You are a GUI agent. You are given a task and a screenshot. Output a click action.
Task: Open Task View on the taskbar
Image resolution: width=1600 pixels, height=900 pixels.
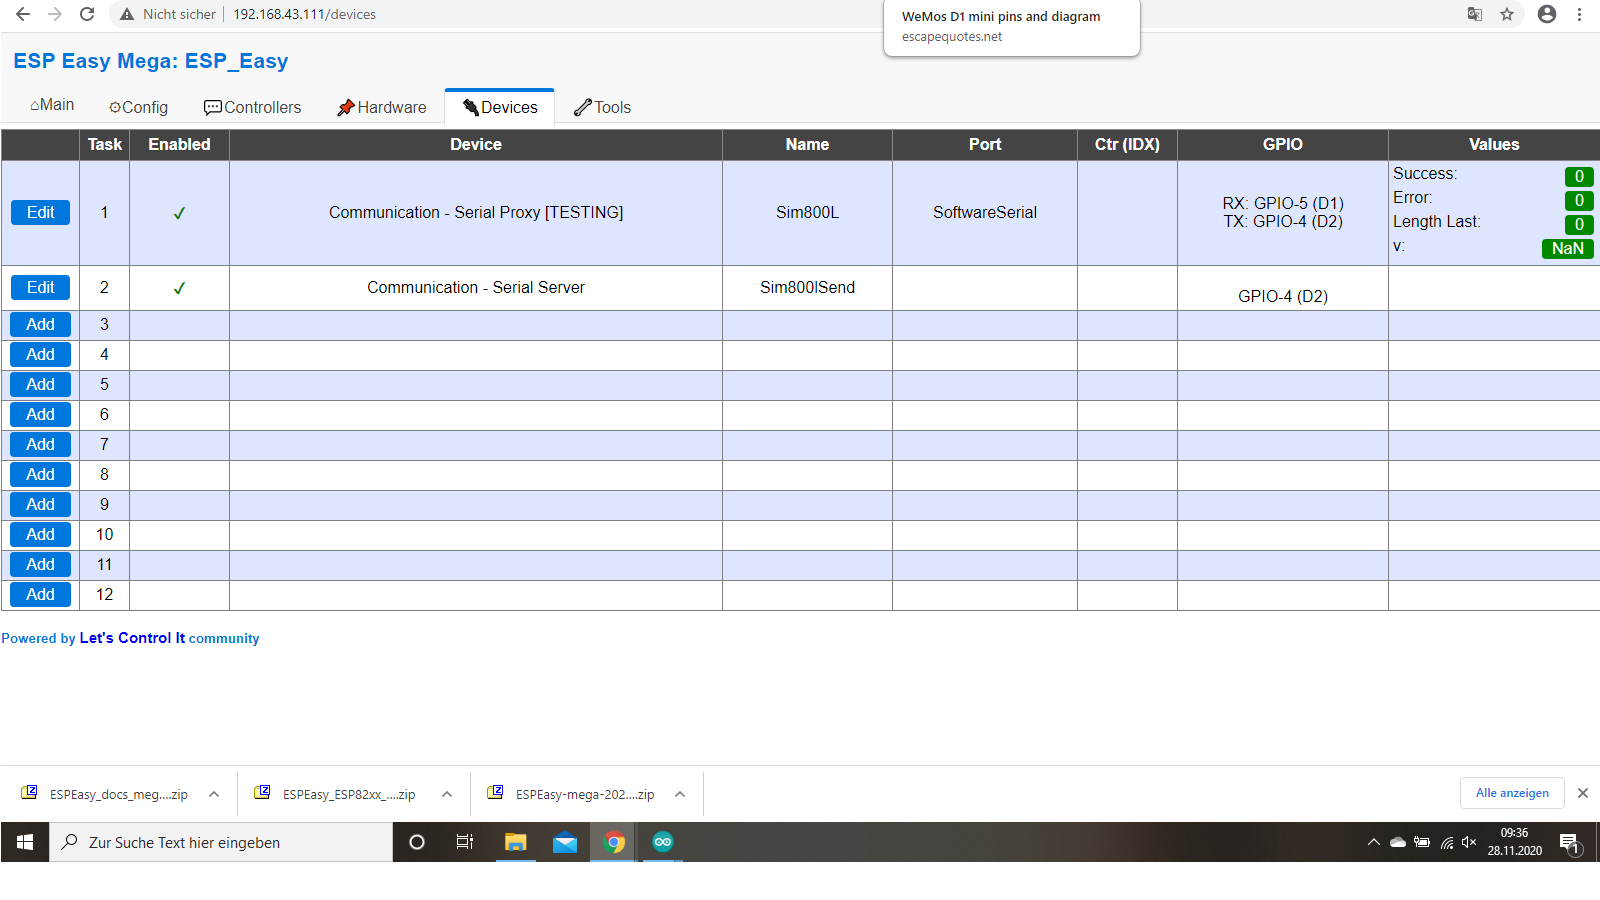(x=465, y=842)
